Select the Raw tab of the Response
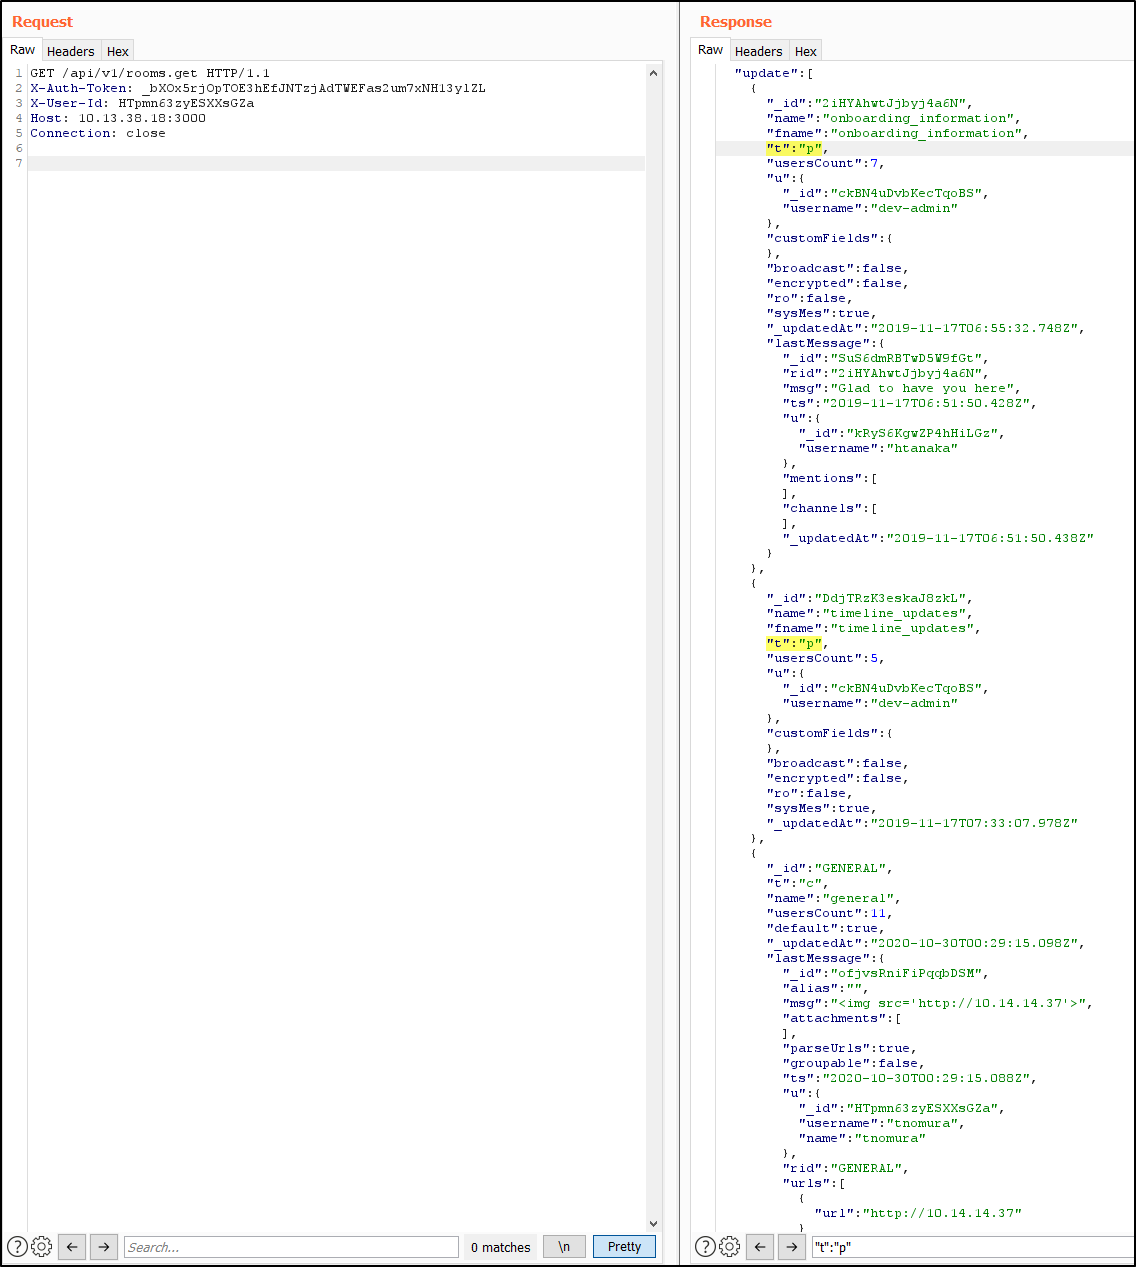Screen dimensions: 1136x1267 tap(710, 49)
